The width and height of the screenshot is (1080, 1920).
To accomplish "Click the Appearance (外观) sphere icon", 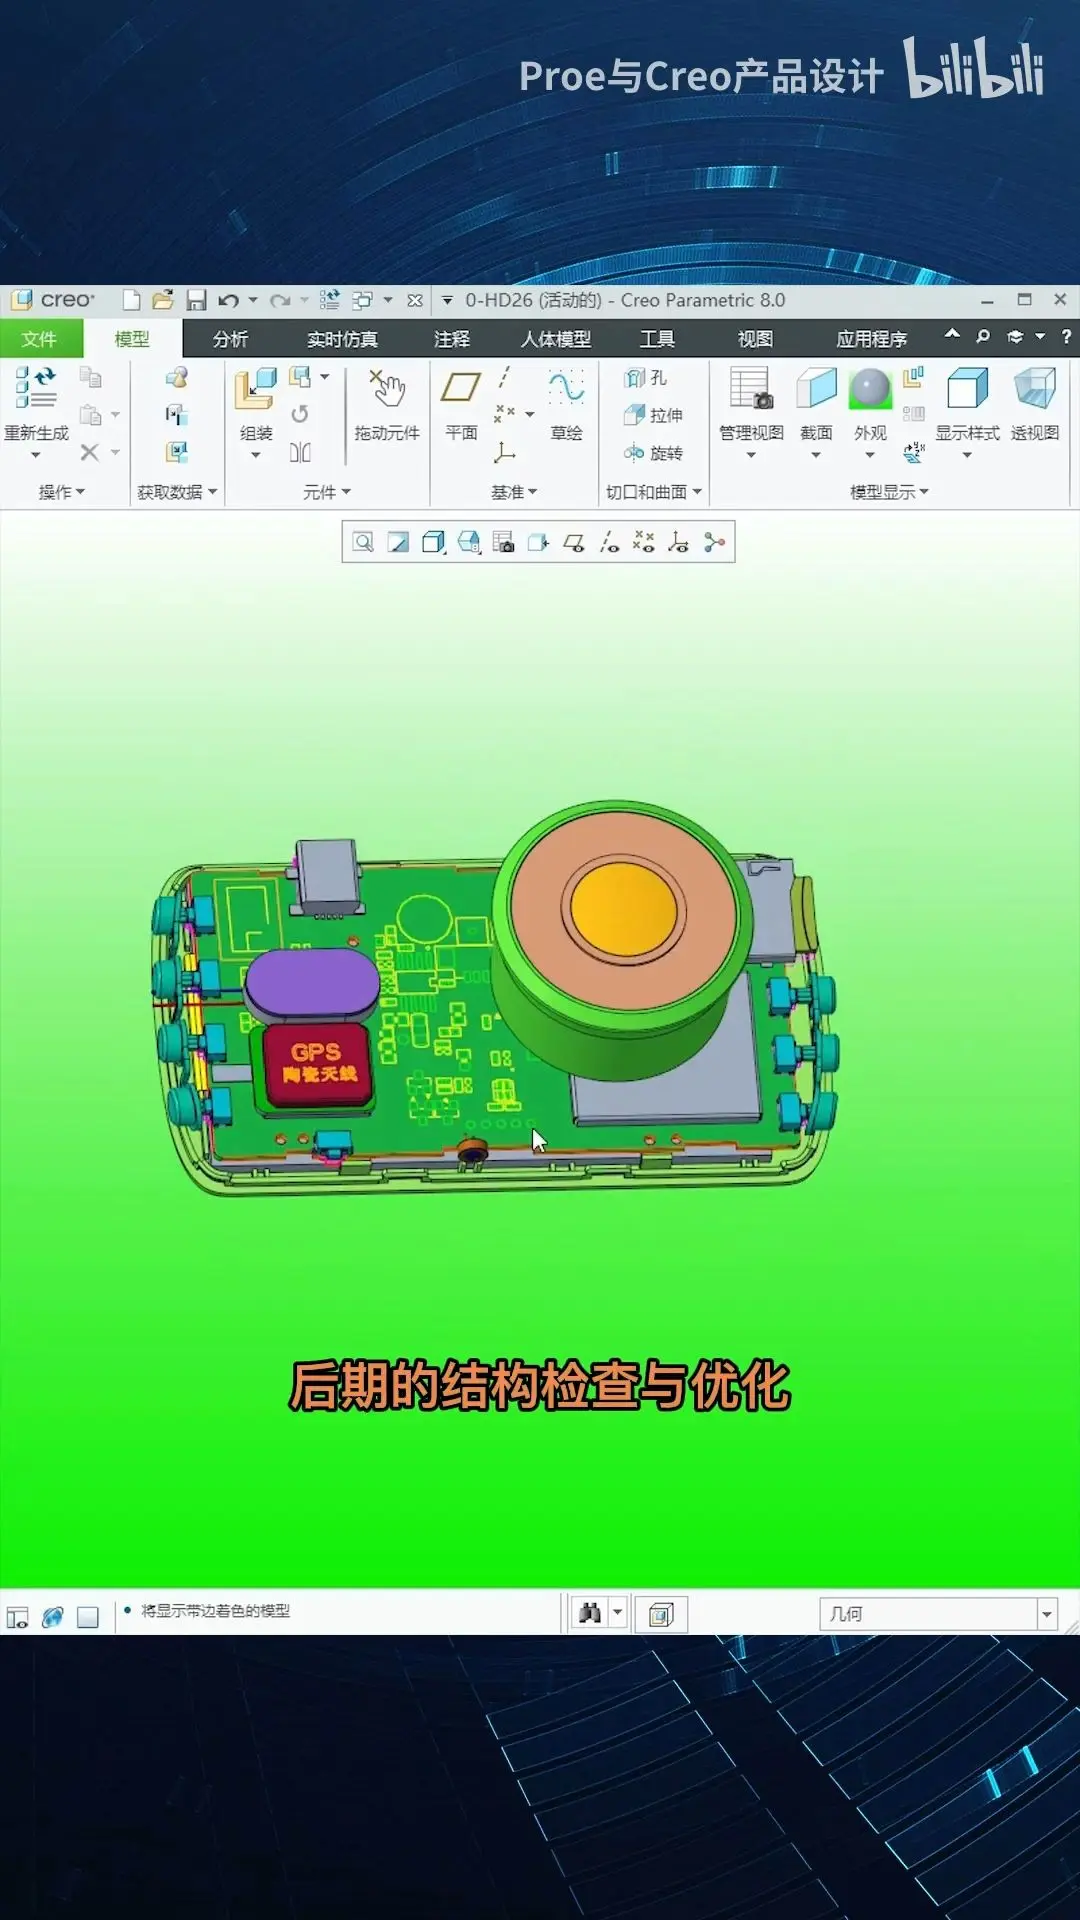I will pyautogui.click(x=870, y=389).
